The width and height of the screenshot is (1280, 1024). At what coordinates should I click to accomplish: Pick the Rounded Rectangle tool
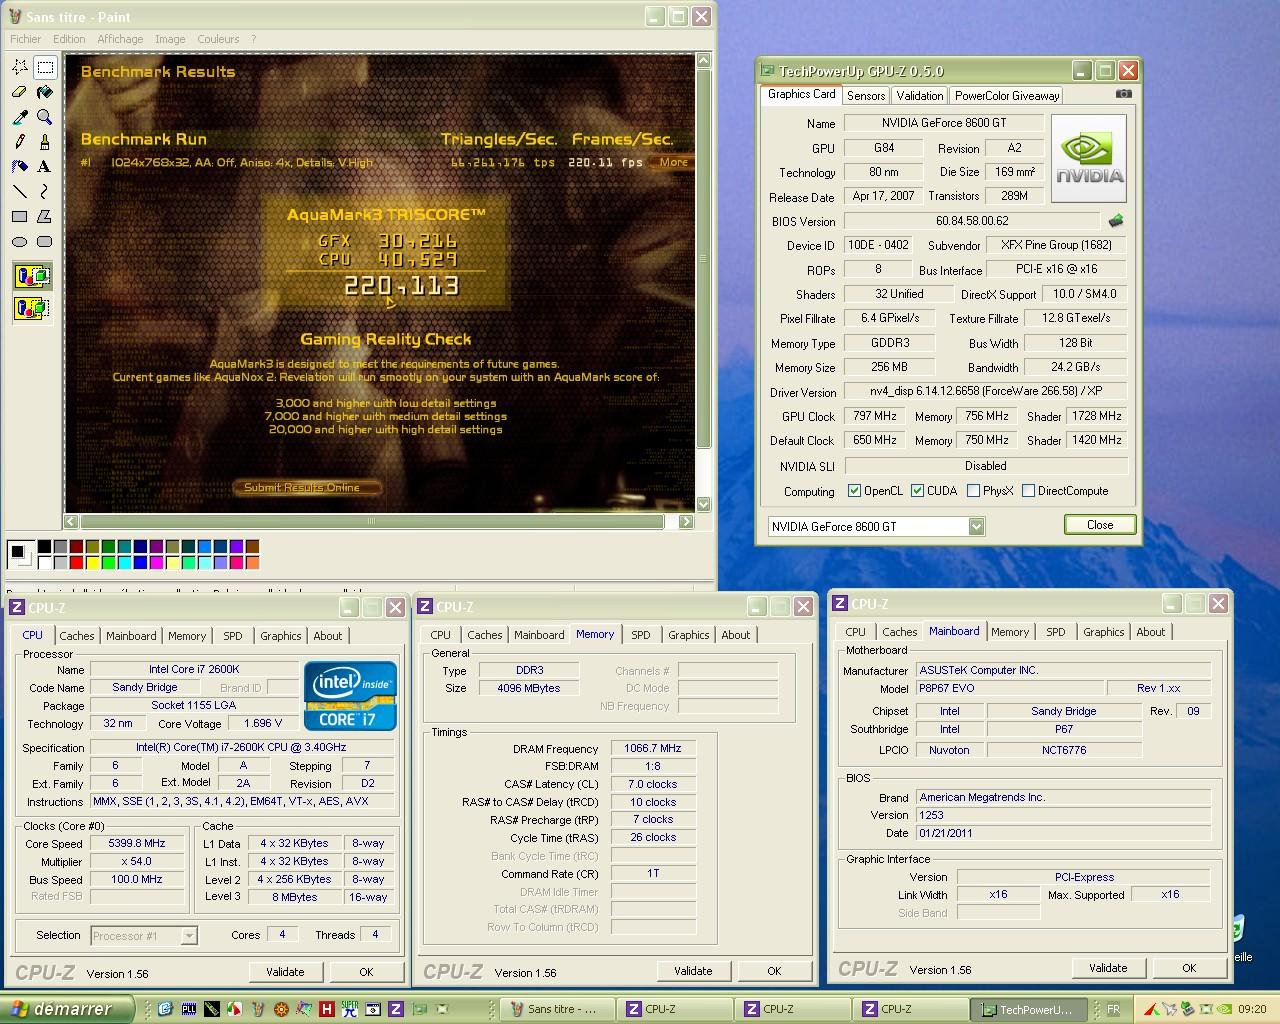[45, 241]
